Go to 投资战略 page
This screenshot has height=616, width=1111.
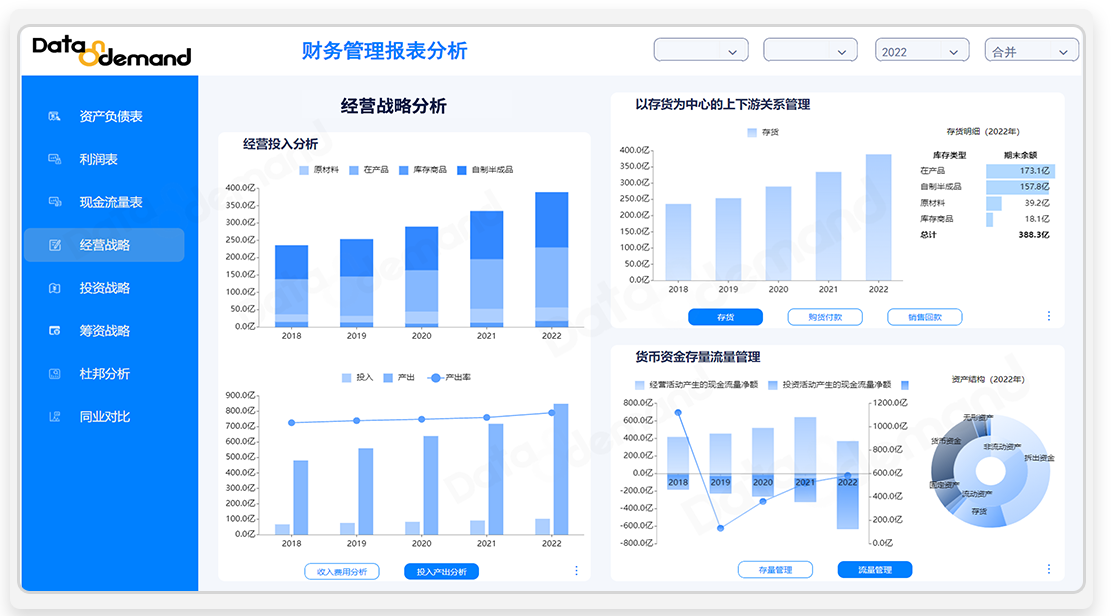(x=104, y=288)
